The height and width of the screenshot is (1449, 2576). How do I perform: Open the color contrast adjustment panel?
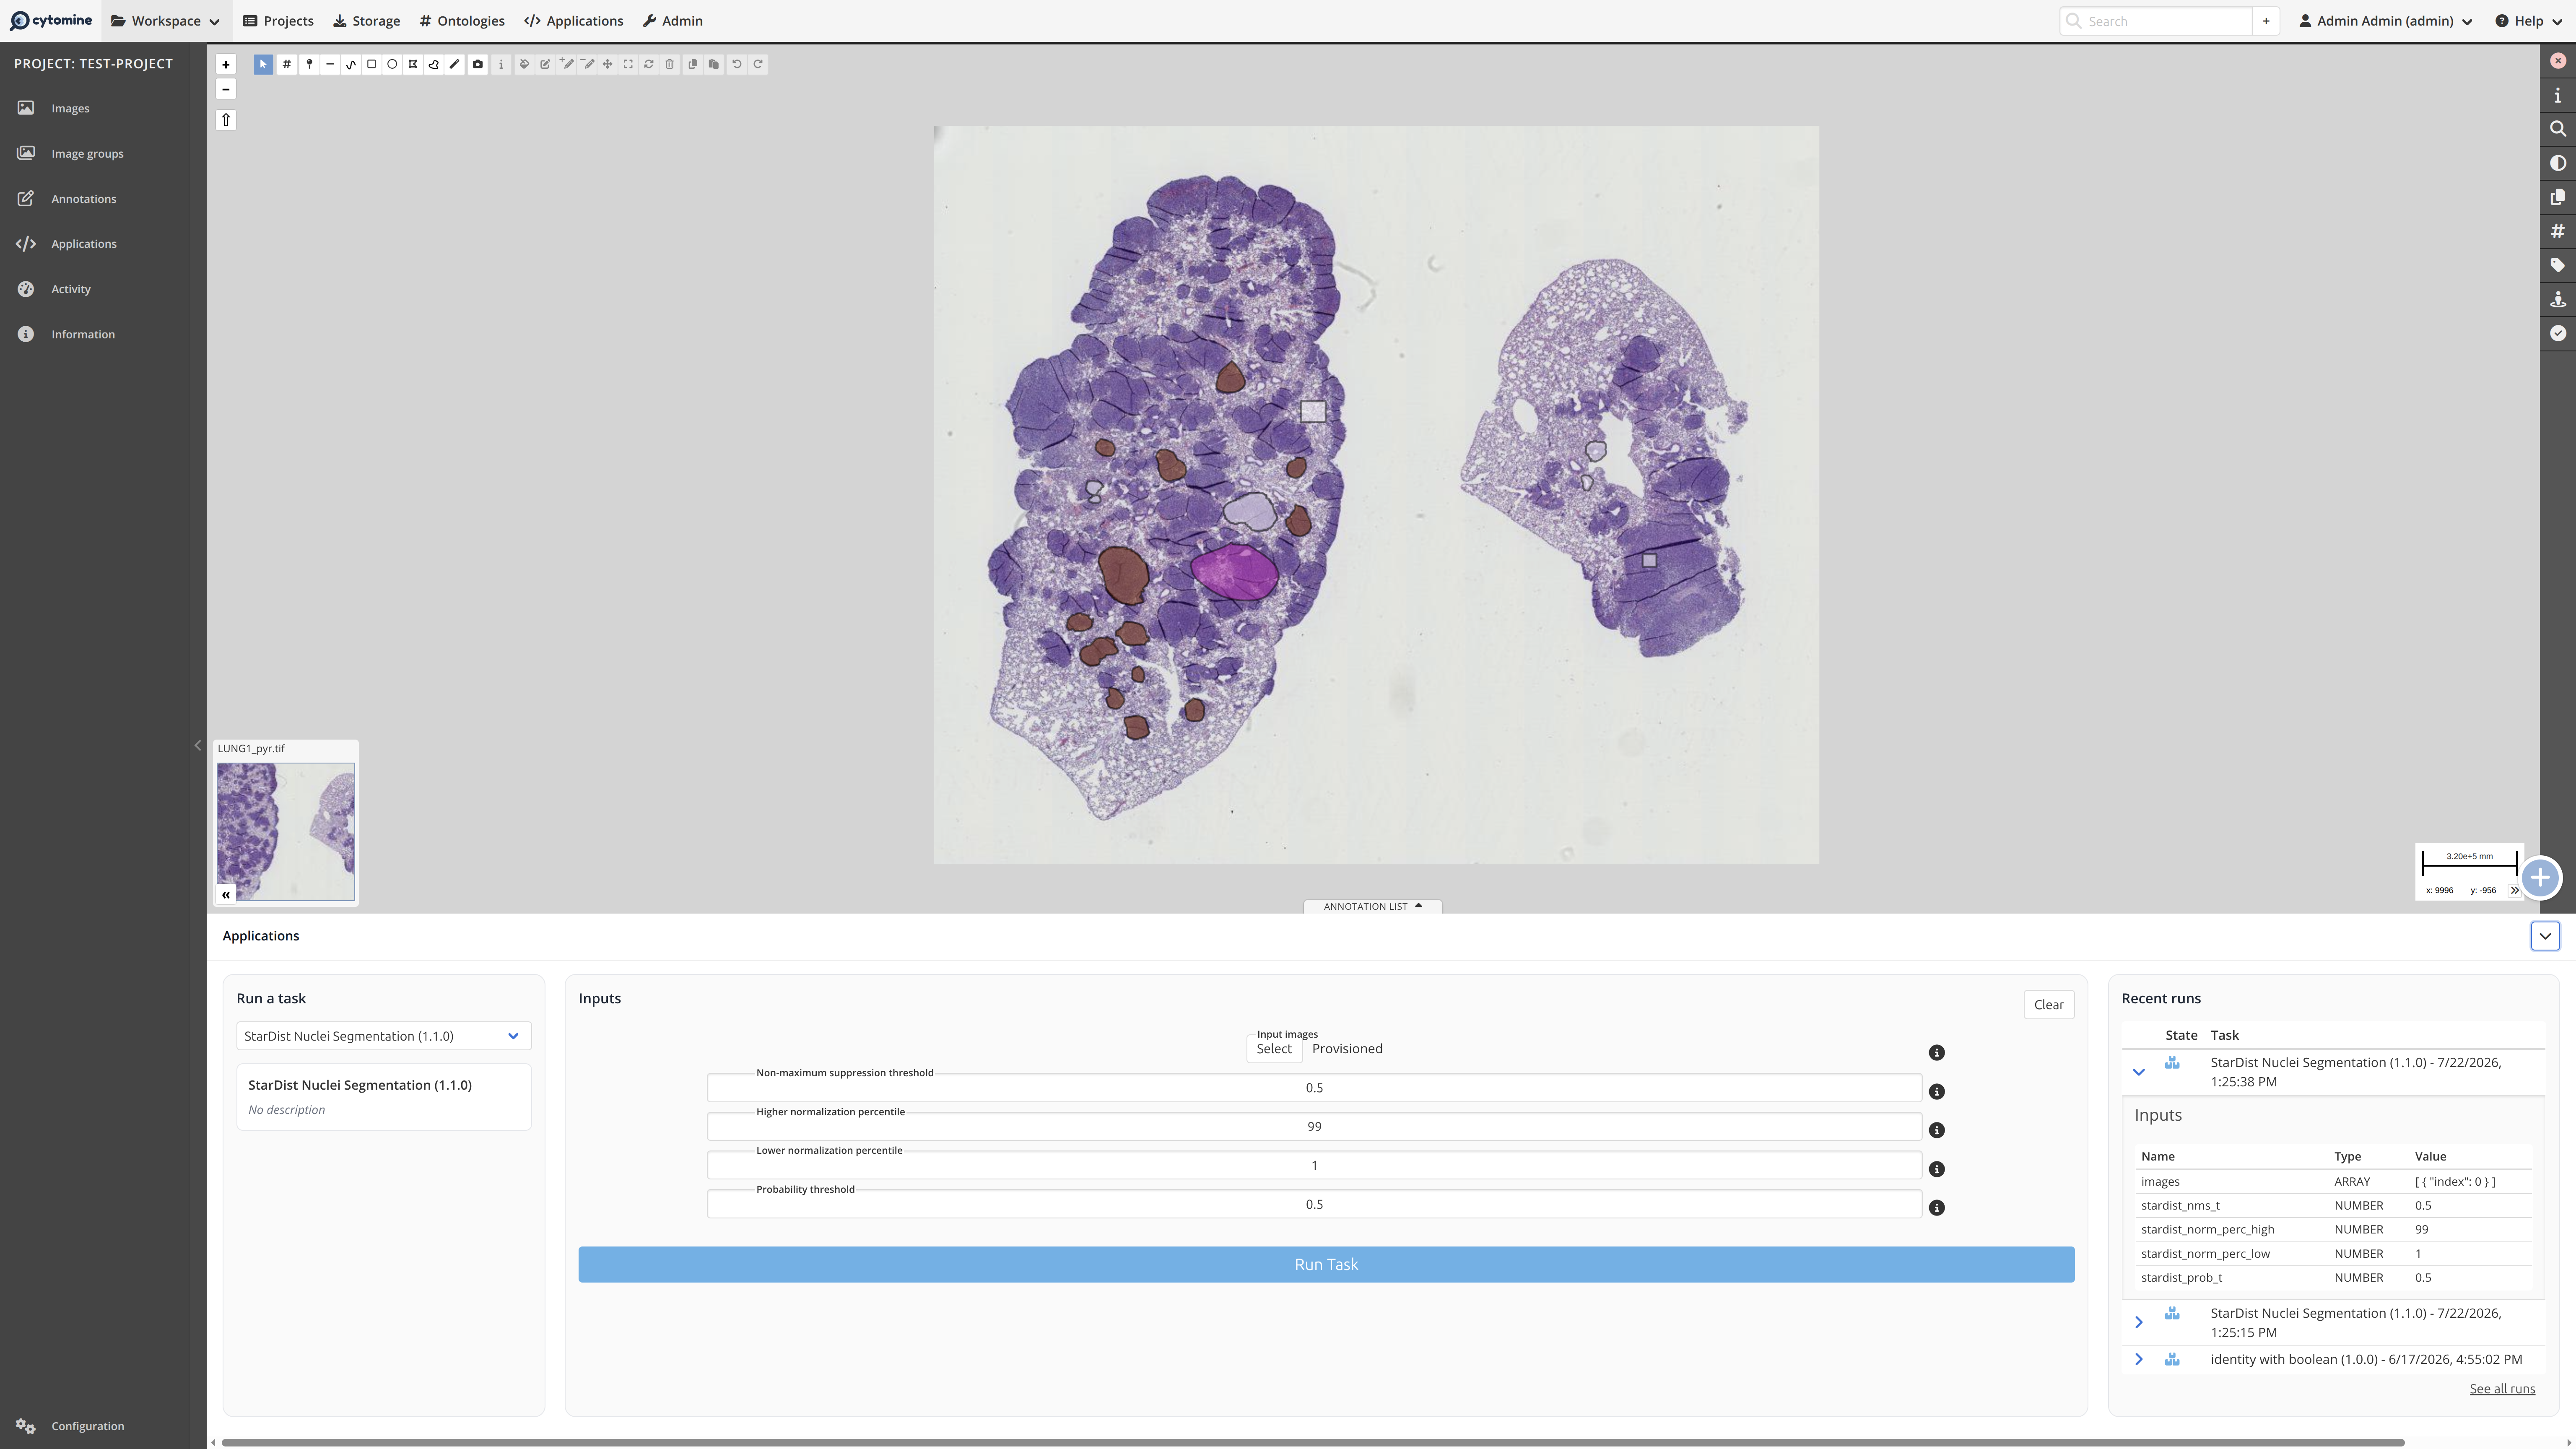pyautogui.click(x=2558, y=163)
